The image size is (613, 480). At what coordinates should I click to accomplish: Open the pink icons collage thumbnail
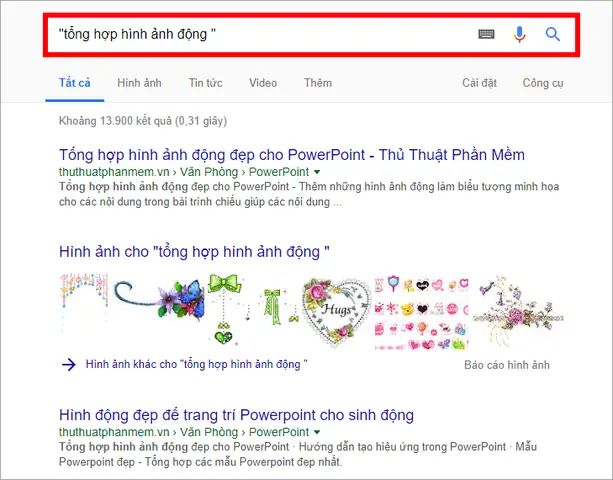pyautogui.click(x=421, y=312)
